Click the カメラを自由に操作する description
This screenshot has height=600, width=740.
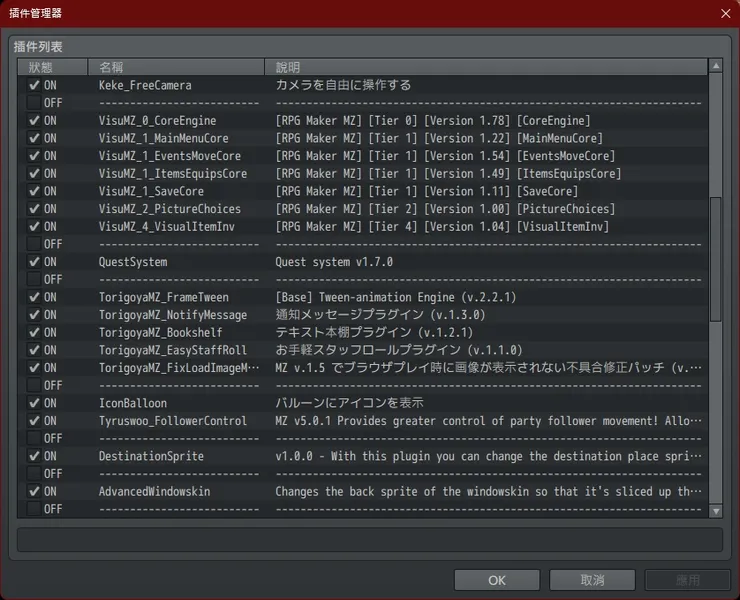coord(343,85)
